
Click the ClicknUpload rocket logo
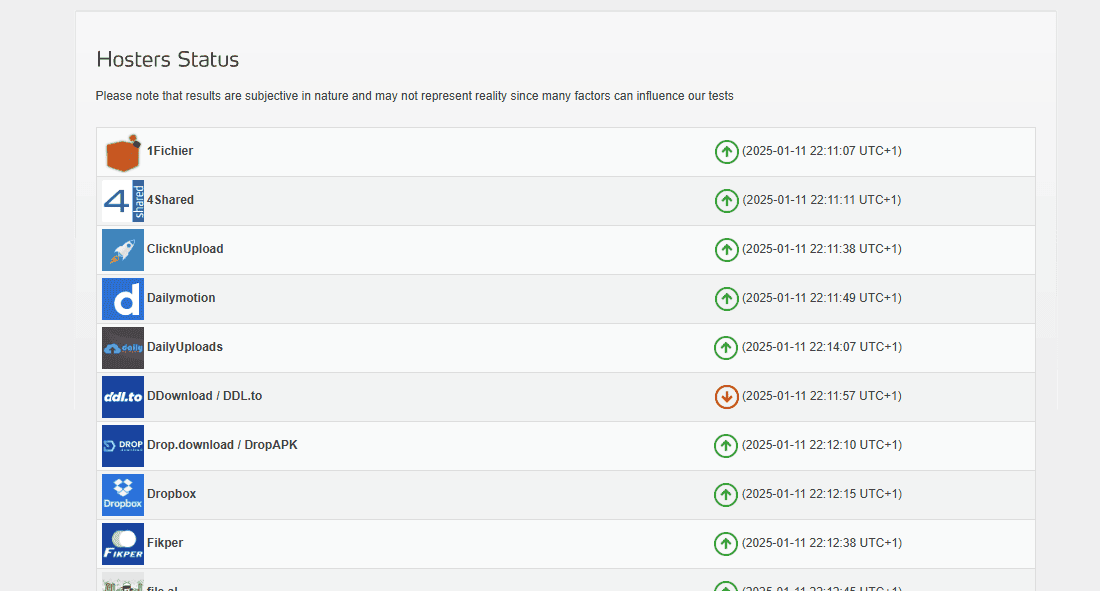123,250
